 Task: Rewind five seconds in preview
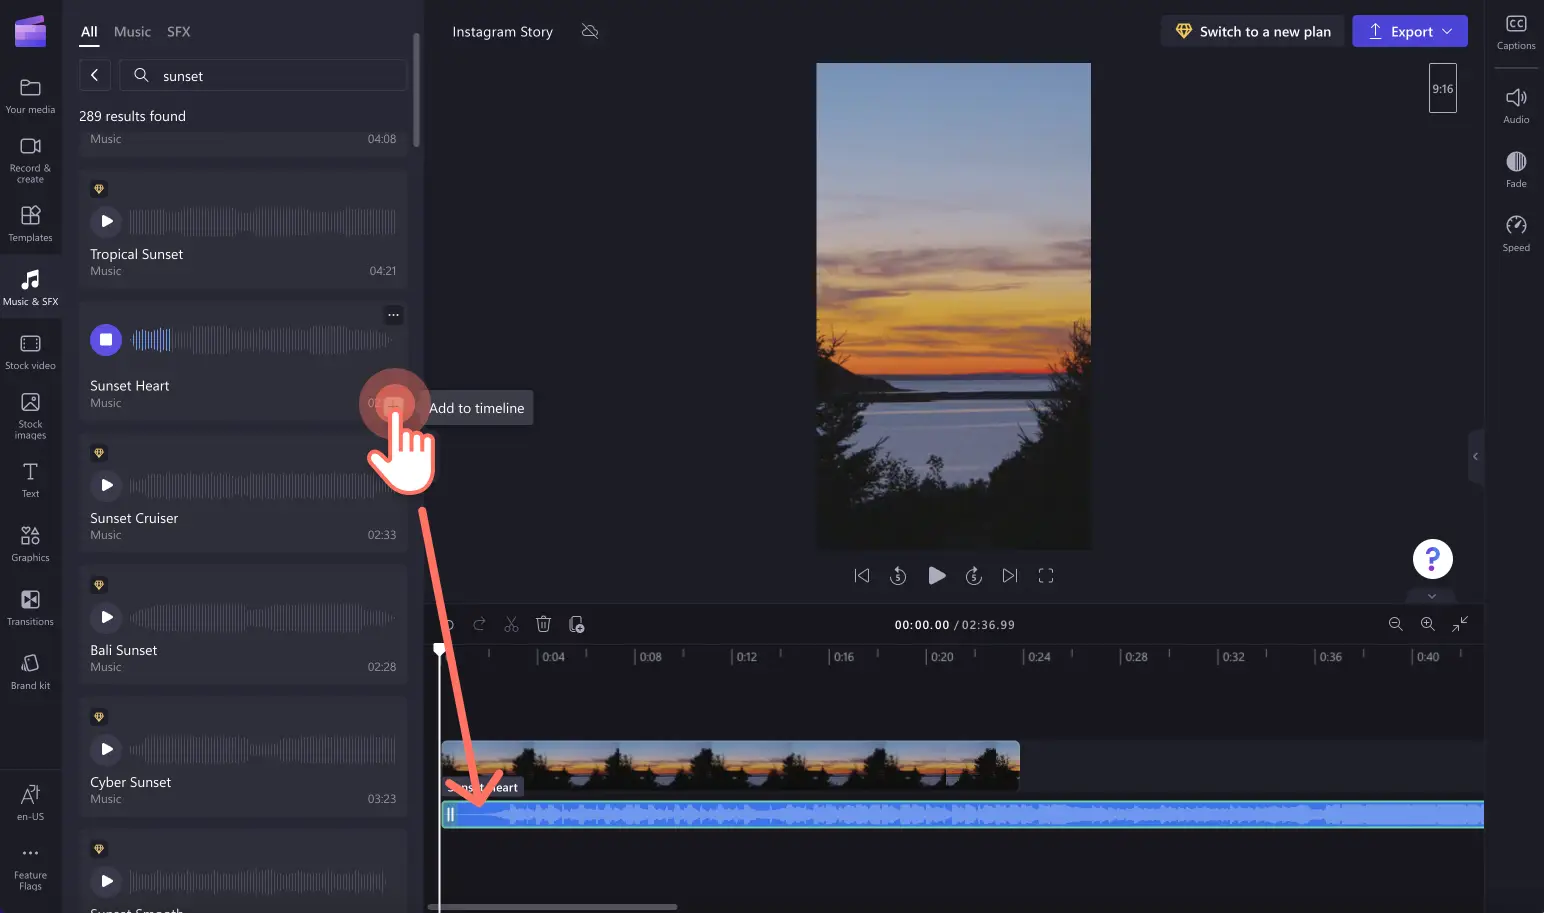(x=898, y=575)
